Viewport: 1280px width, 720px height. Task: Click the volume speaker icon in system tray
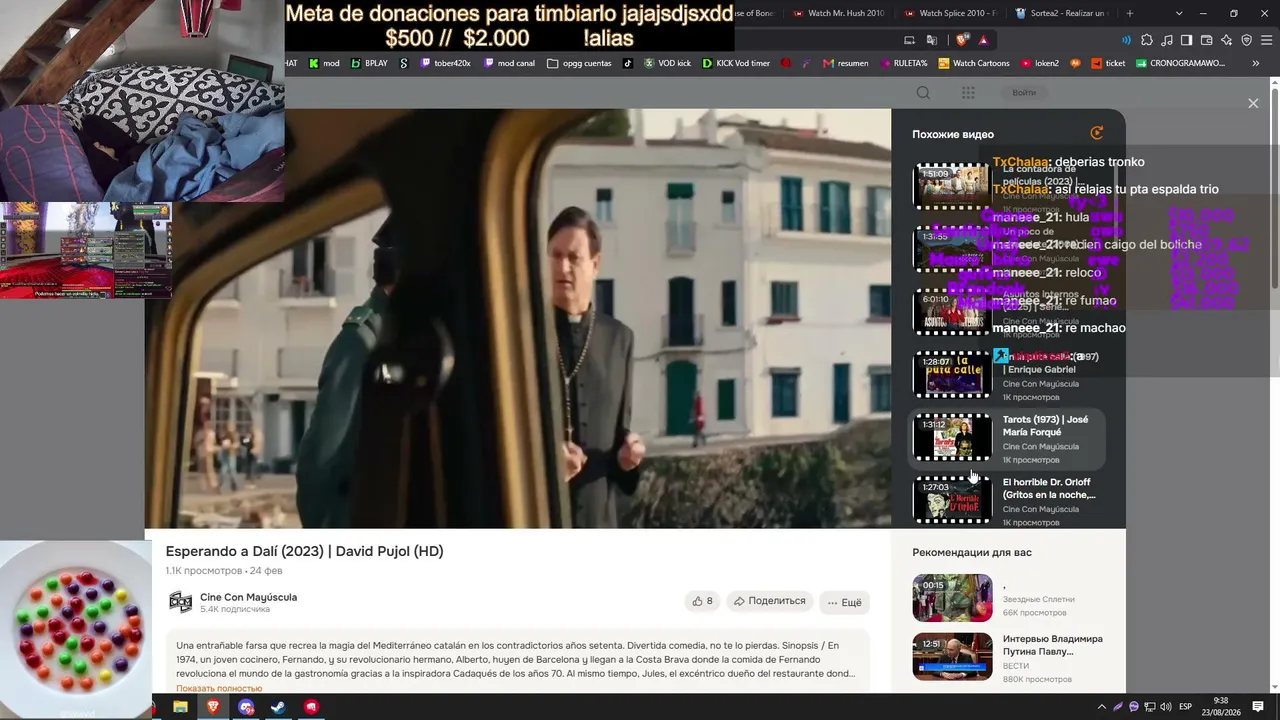[1166, 707]
